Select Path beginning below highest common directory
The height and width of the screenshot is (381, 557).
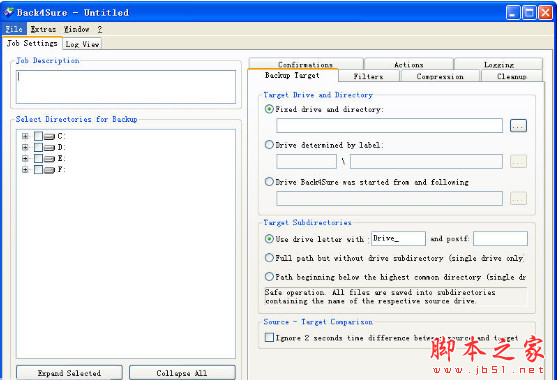pos(269,277)
